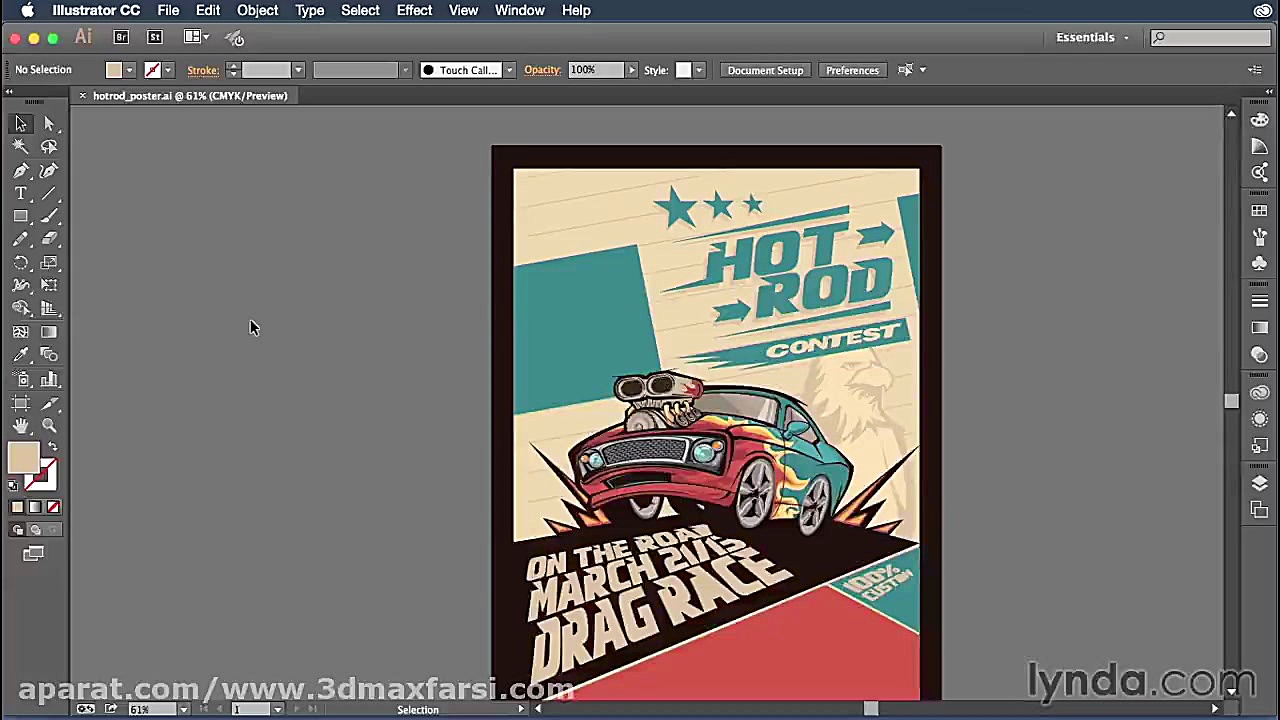This screenshot has width=1280, height=720.
Task: Open the Swatches panel icon
Action: [x=1259, y=211]
